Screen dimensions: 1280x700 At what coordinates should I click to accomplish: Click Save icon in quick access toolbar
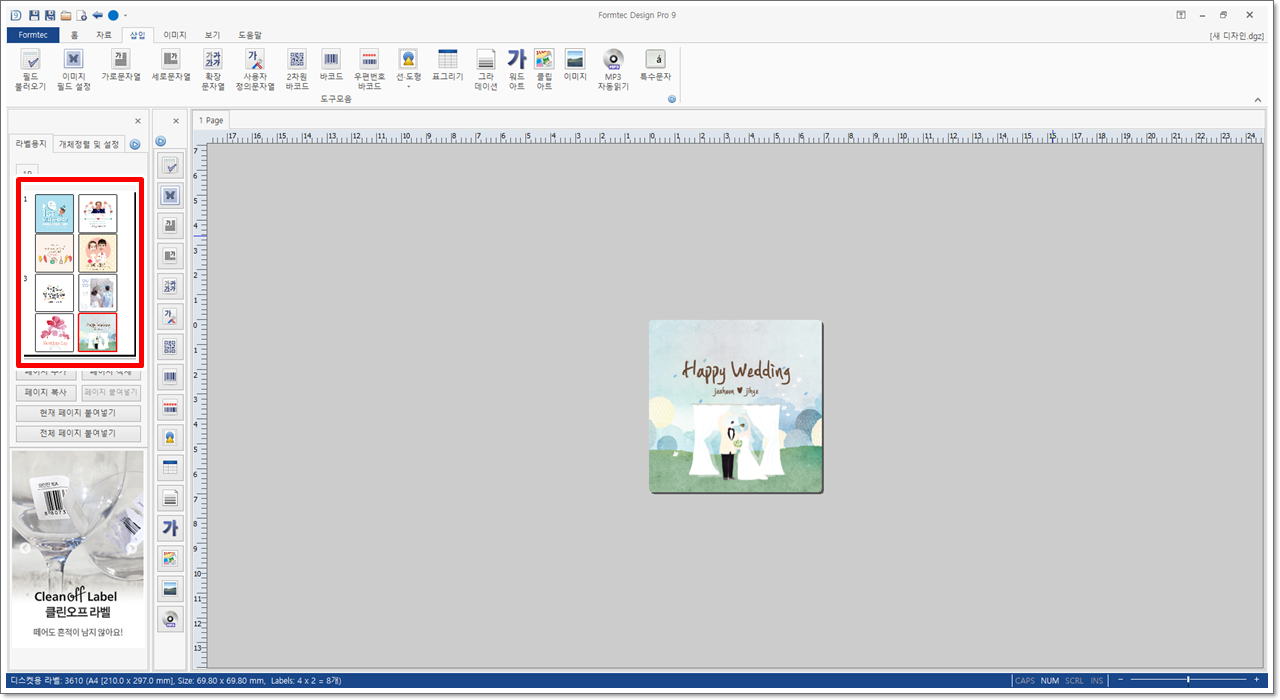coord(34,15)
